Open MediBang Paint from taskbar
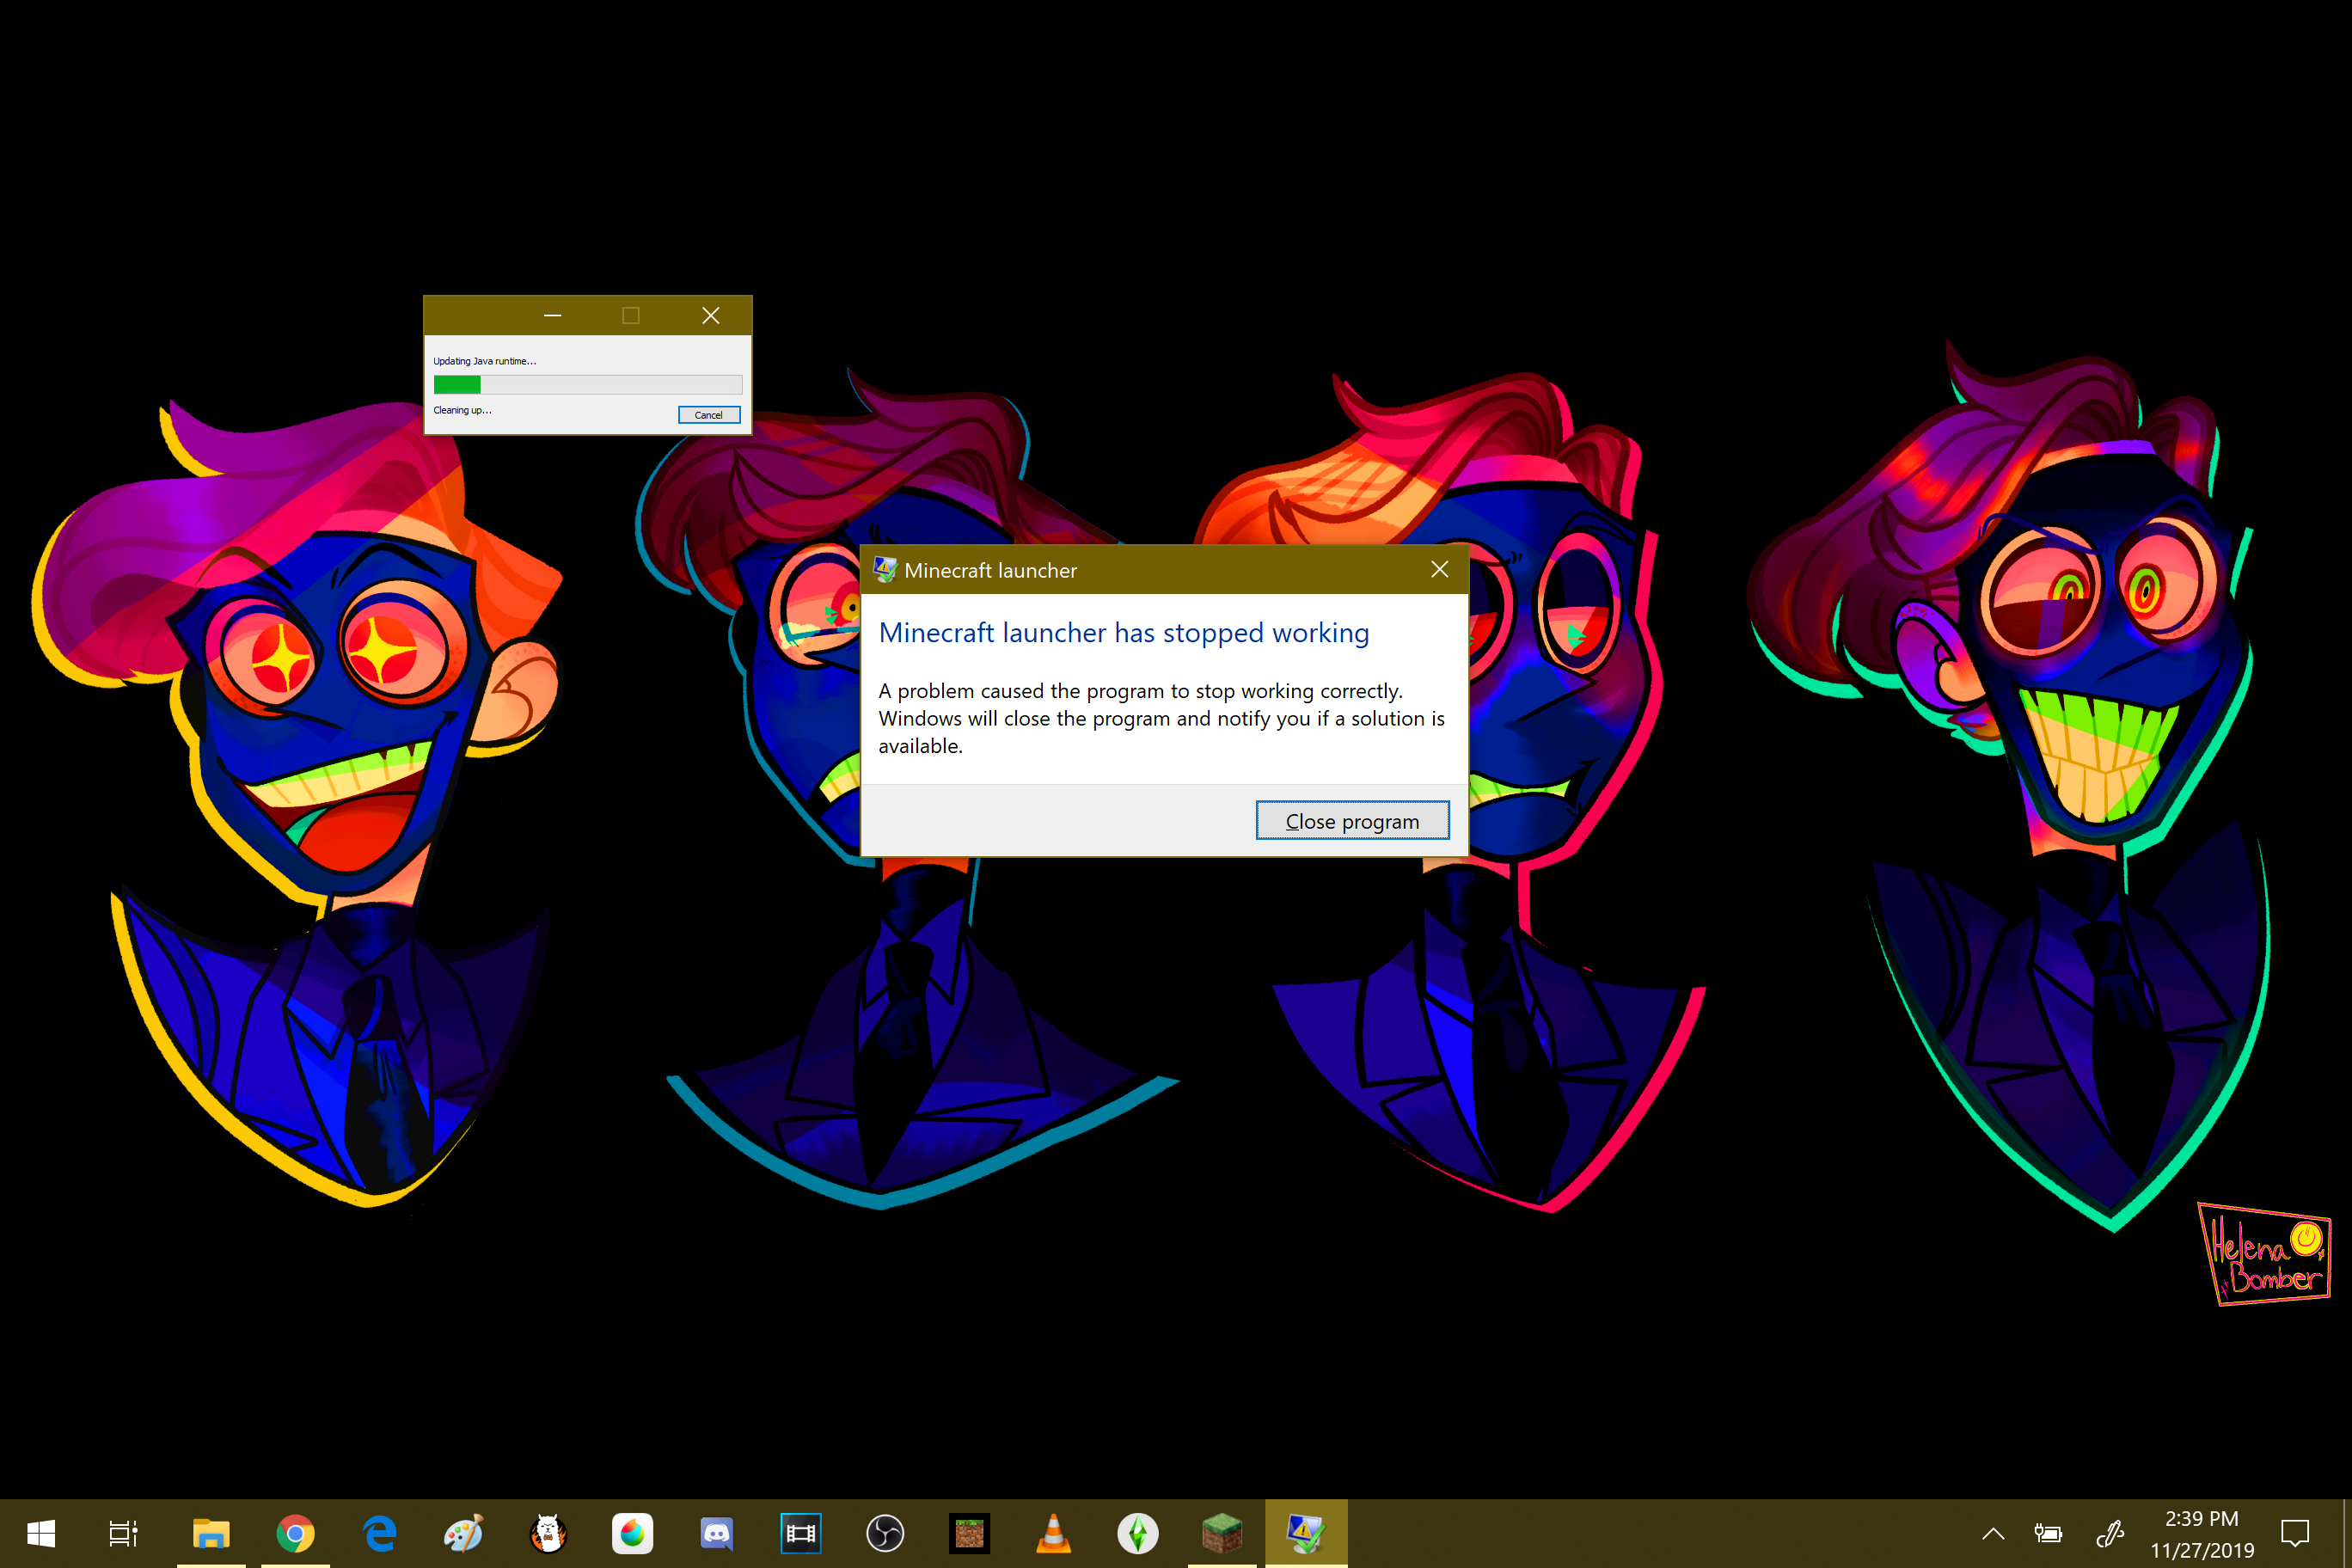2352x1568 pixels. tap(633, 1533)
